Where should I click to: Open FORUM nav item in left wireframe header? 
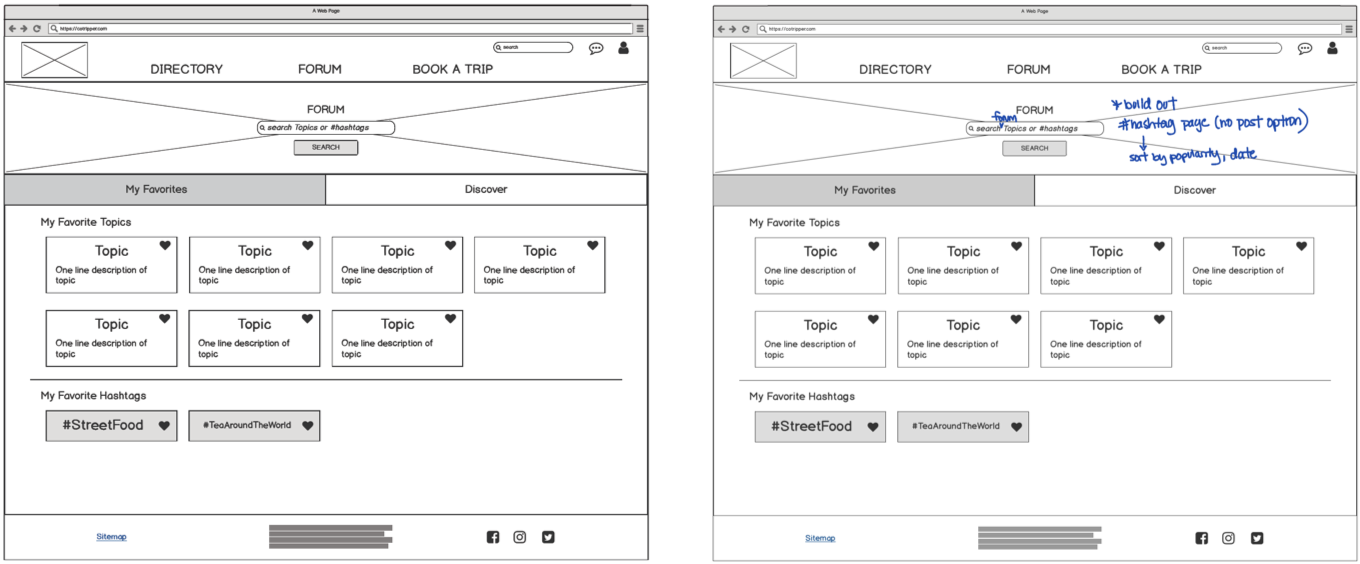pyautogui.click(x=320, y=69)
